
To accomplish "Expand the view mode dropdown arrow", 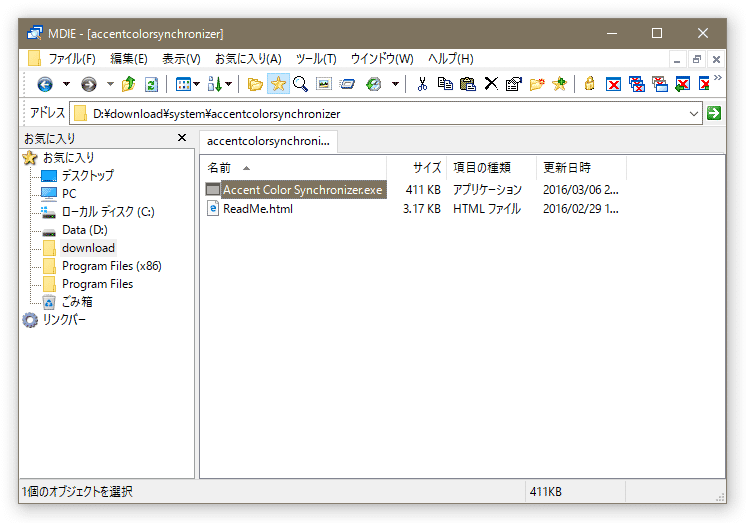I will [196, 84].
